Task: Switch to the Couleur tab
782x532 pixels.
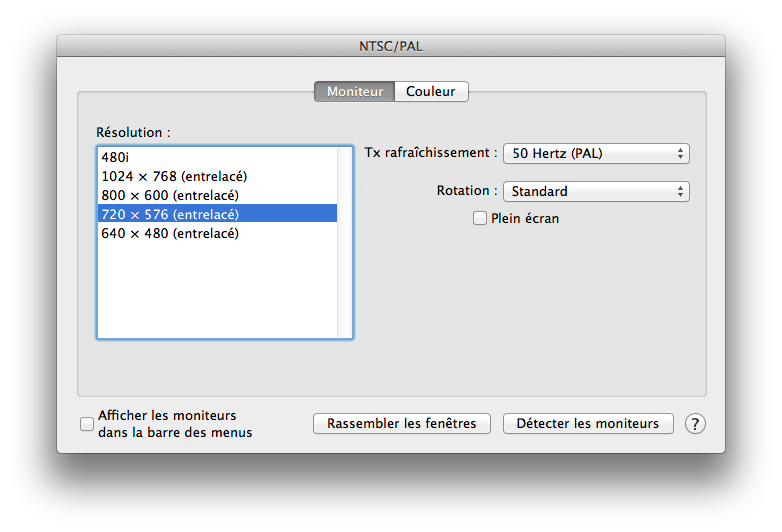Action: [x=430, y=91]
